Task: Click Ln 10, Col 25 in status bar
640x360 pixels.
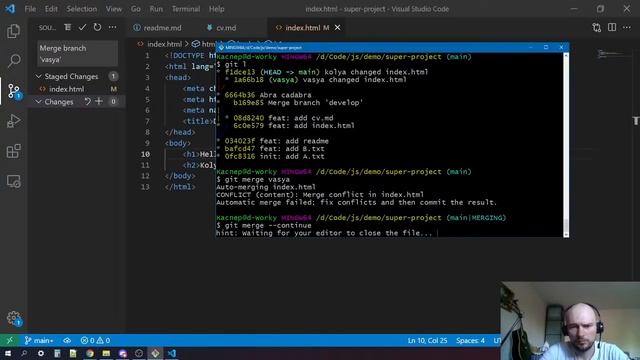Action: tap(427, 340)
